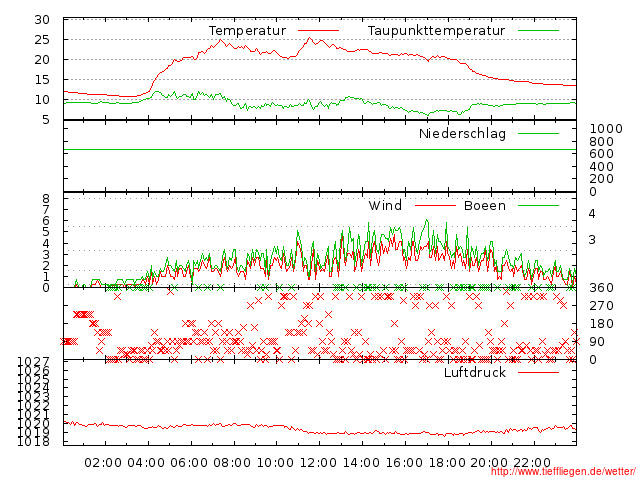The height and width of the screenshot is (480, 640).
Task: Click the 08:00 time axis label
Action: pyautogui.click(x=232, y=463)
